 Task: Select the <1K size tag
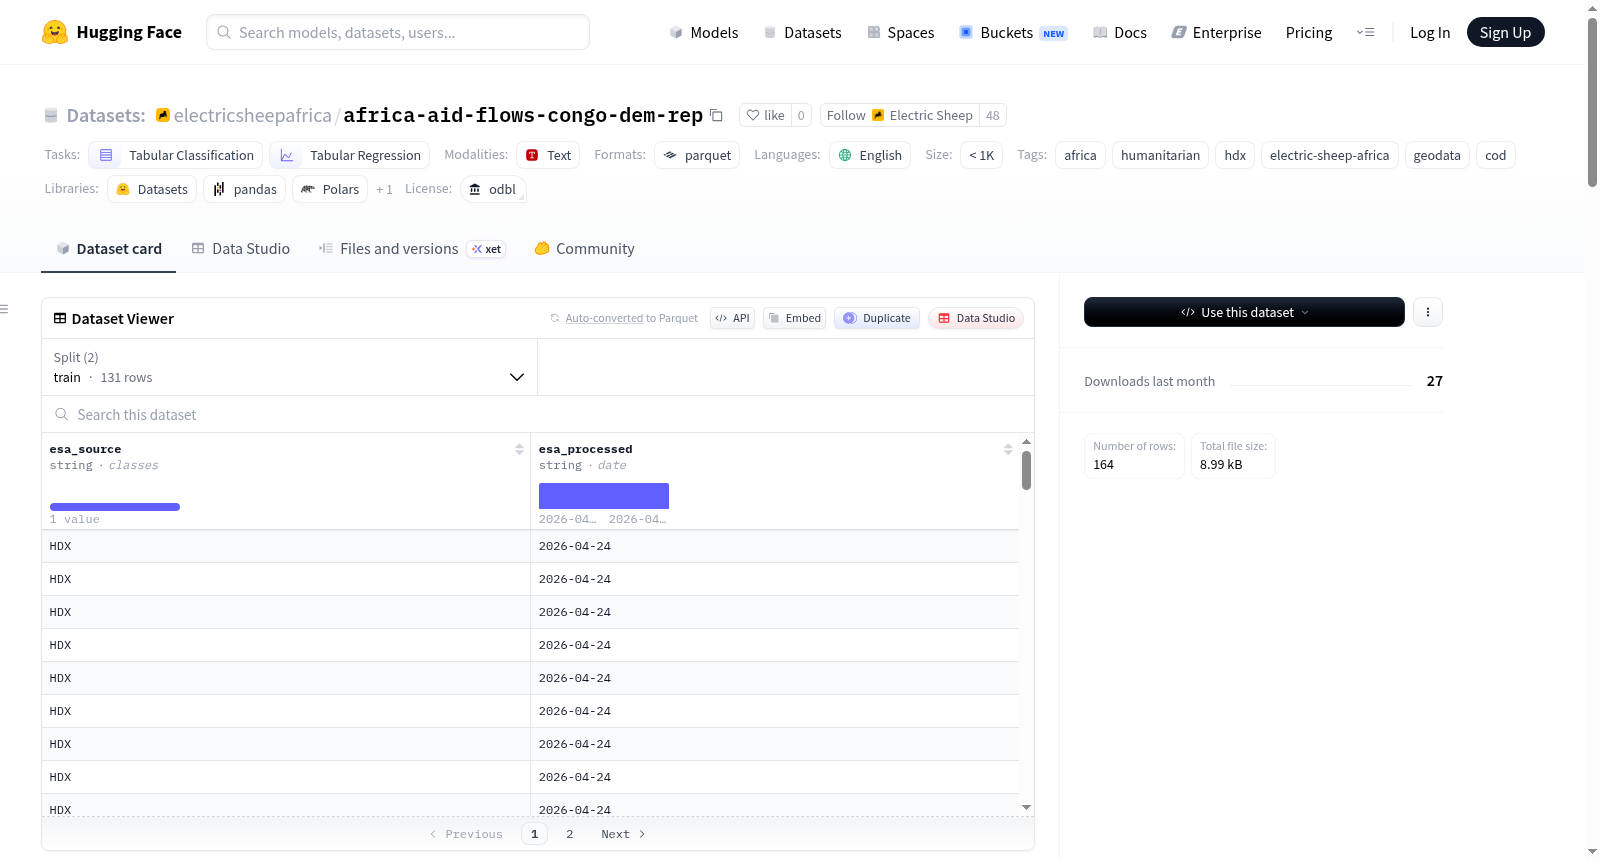coord(982,155)
